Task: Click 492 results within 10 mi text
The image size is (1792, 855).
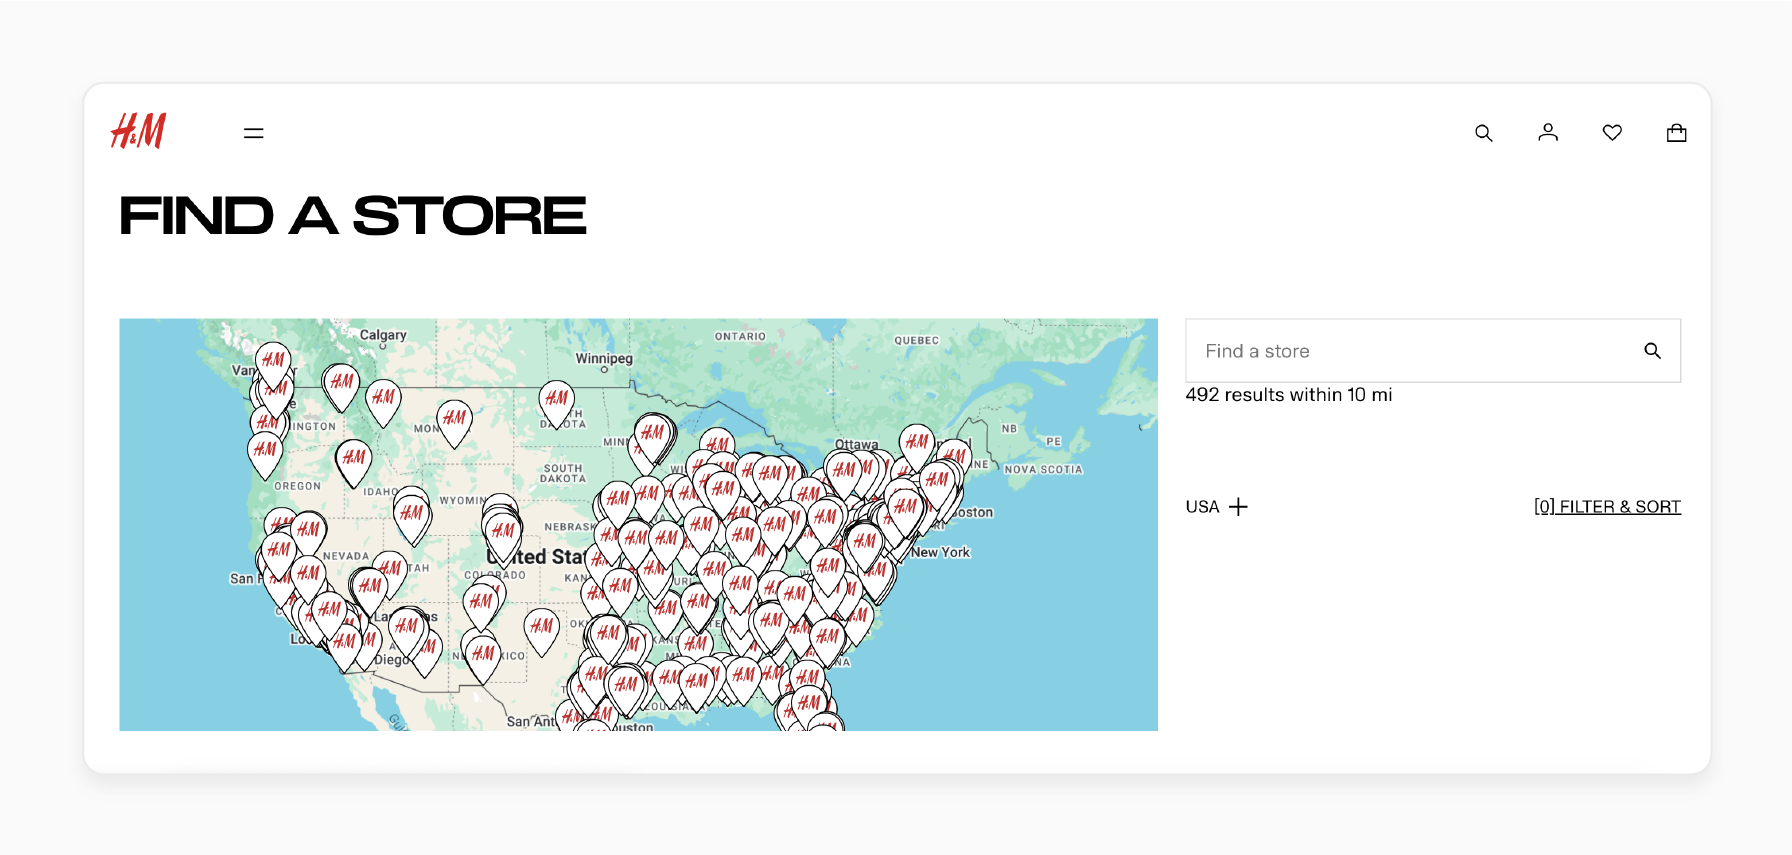Action: click(x=1289, y=395)
